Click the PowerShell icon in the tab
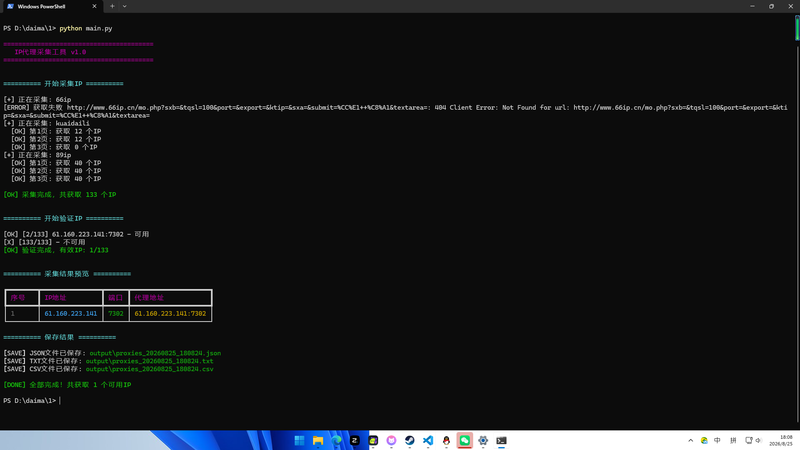This screenshot has width=800, height=450. coord(10,7)
